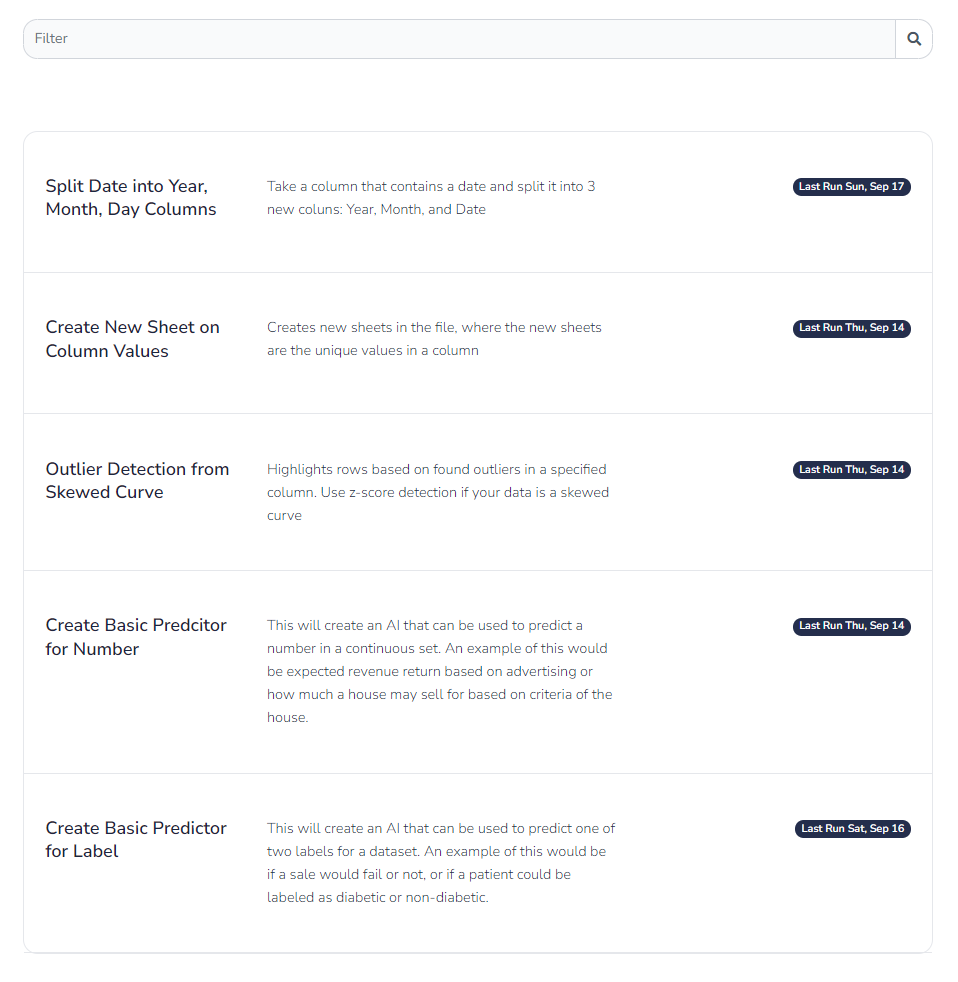958x982 pixels.
Task: Select Outlier Detection from Skewed Curve
Action: coord(137,480)
